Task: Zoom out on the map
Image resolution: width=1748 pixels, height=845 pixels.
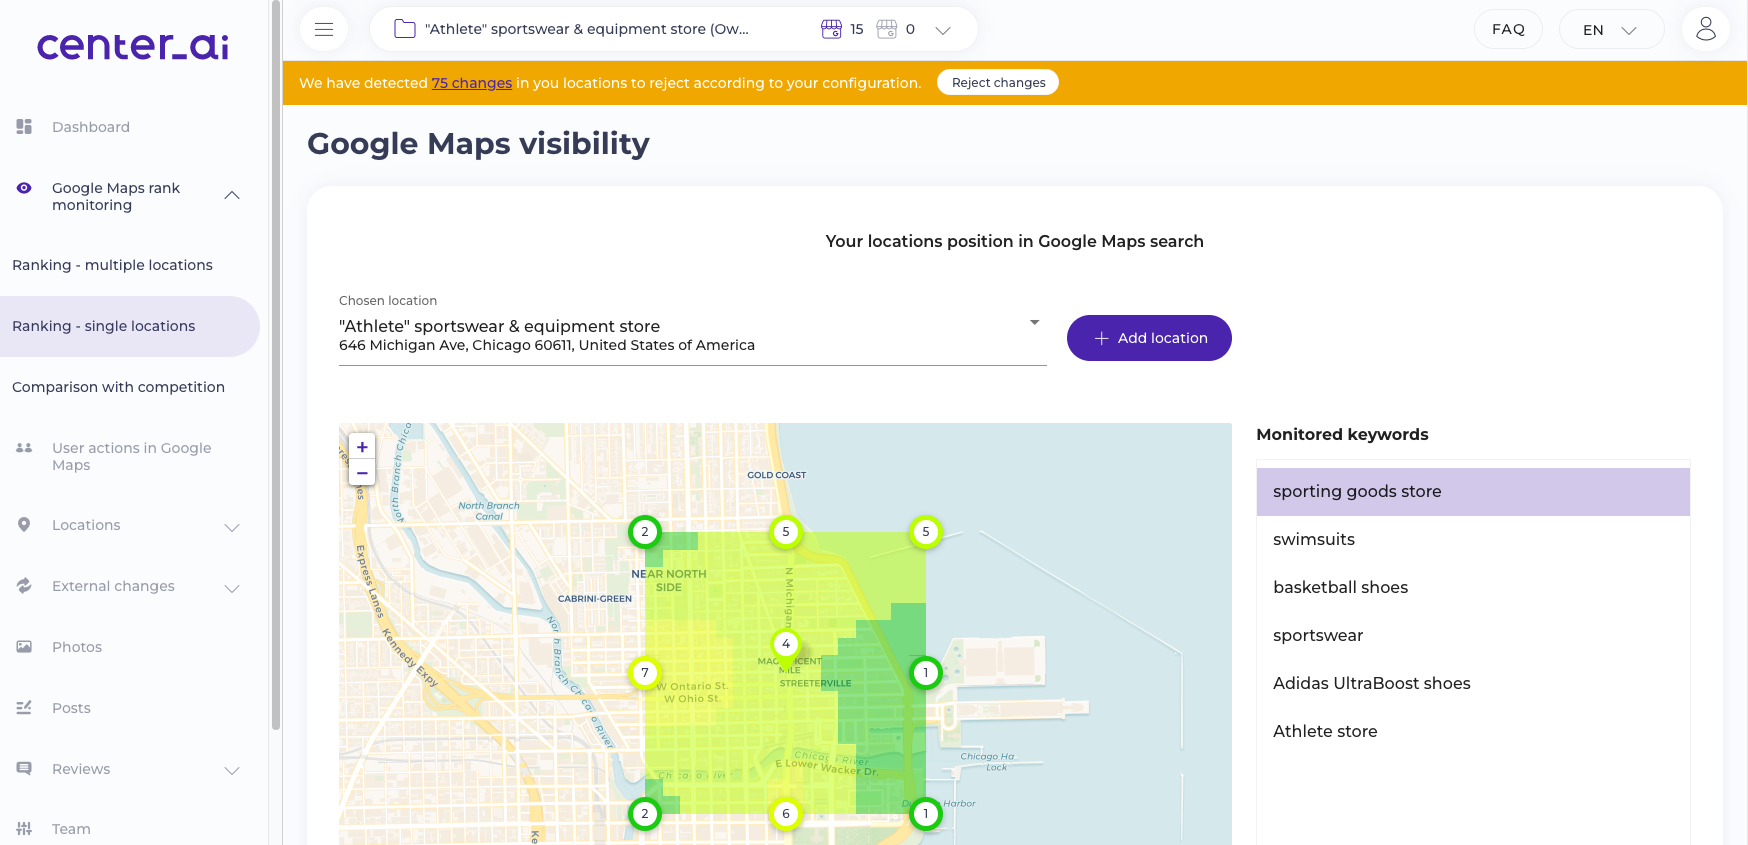Action: [362, 473]
